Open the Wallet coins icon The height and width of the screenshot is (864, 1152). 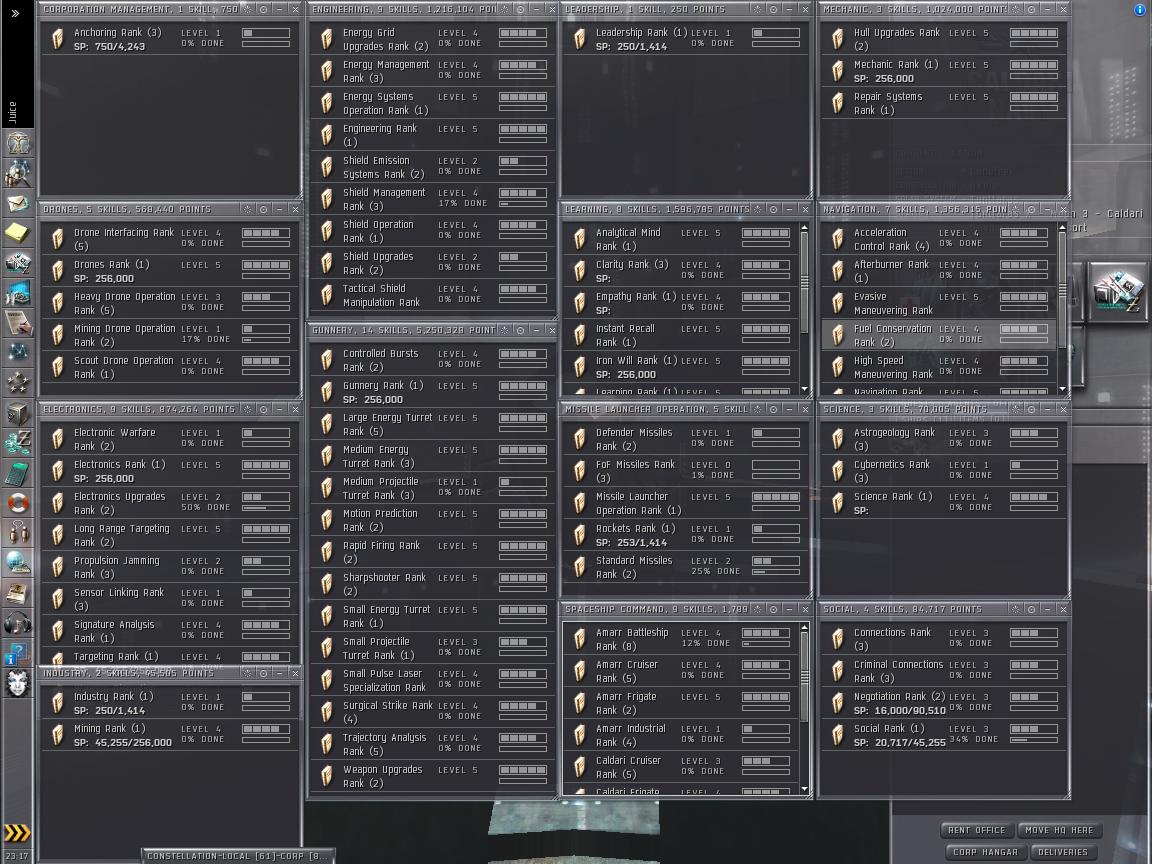click(18, 442)
